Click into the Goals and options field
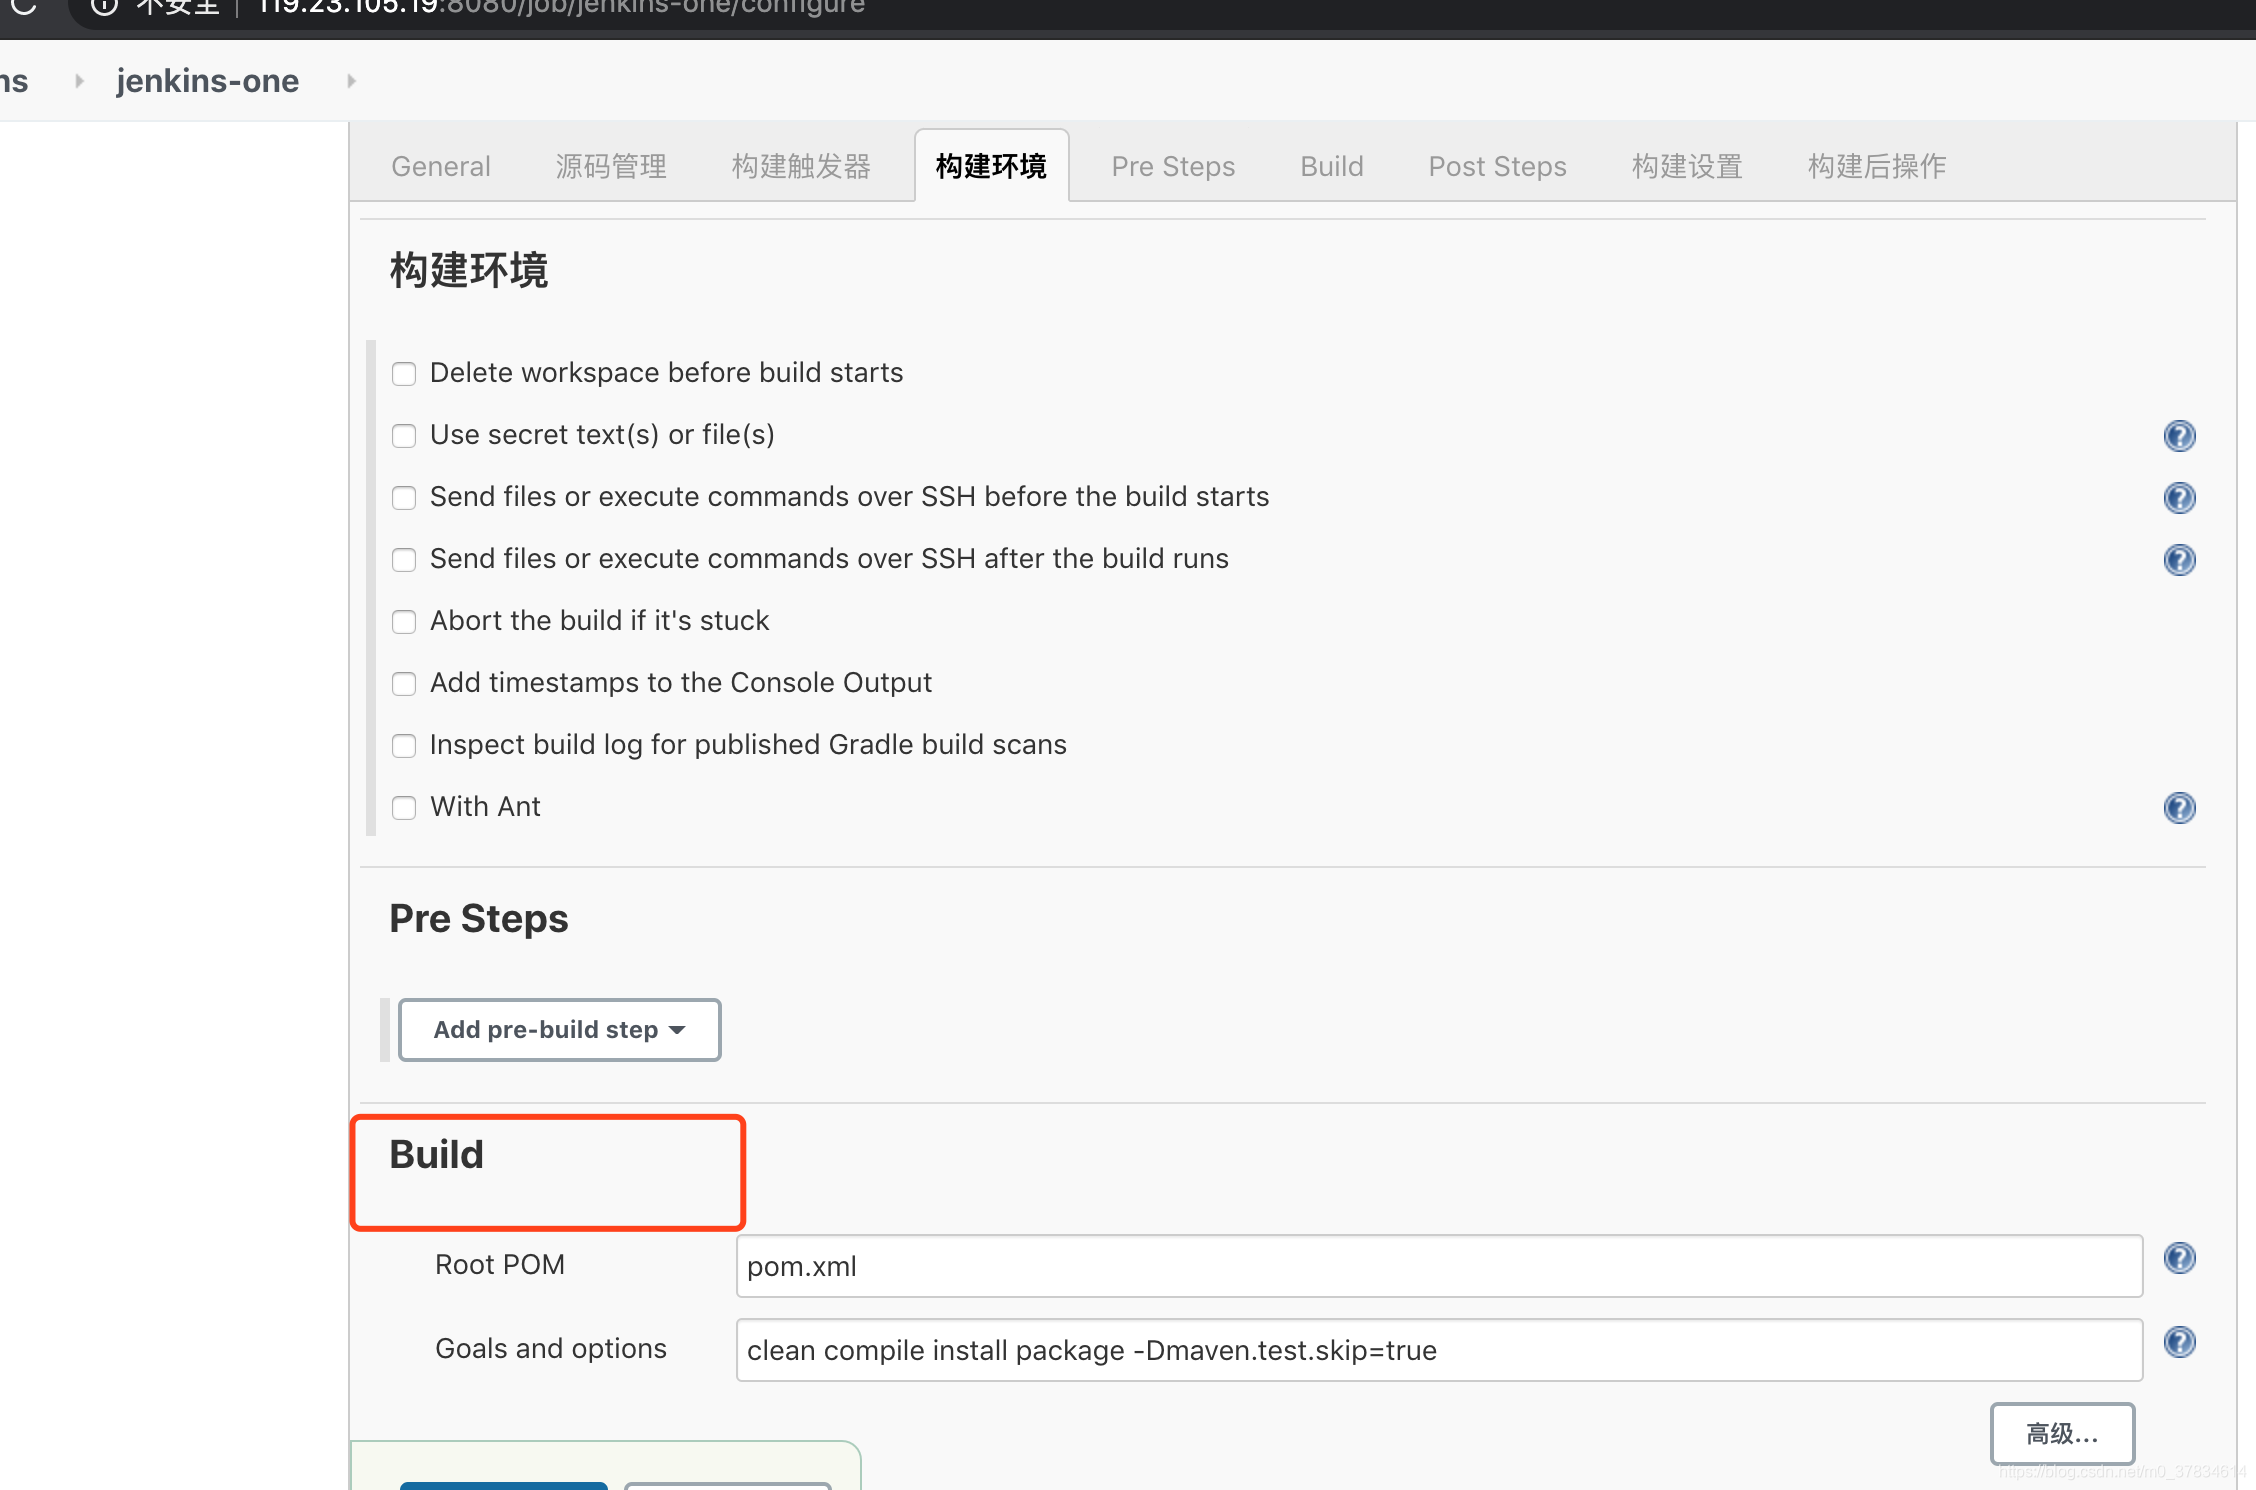Viewport: 2256px width, 1490px height. pyautogui.click(x=1438, y=1350)
